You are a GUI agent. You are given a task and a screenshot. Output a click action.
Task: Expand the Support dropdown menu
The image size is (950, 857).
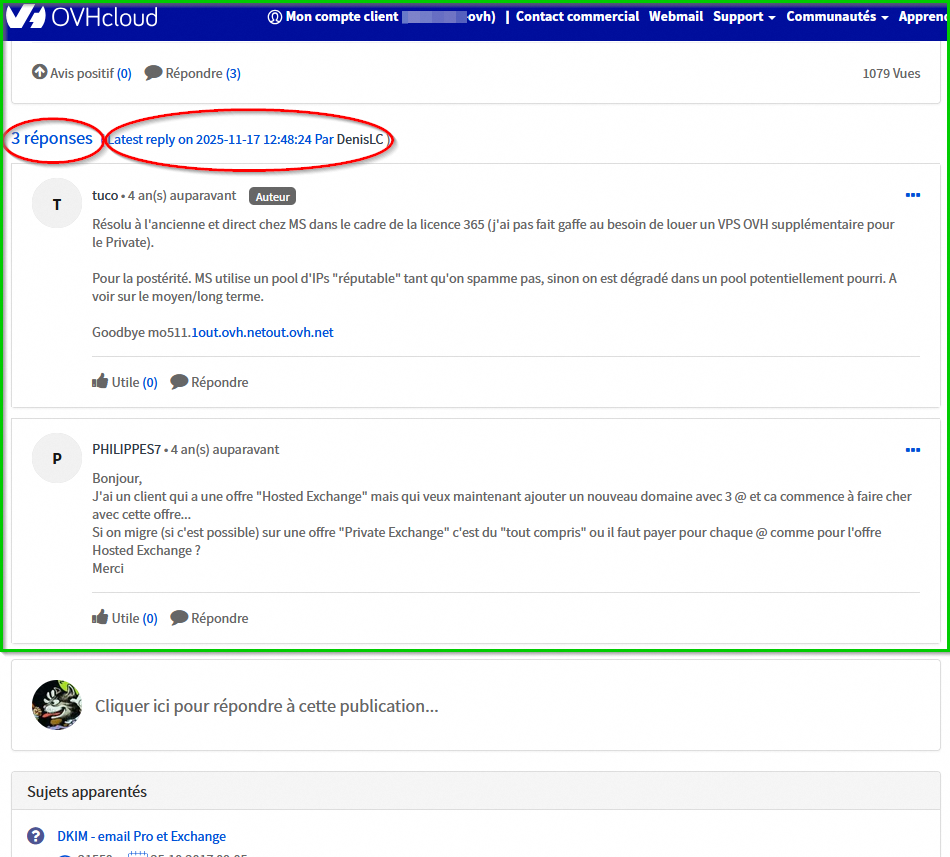click(744, 17)
